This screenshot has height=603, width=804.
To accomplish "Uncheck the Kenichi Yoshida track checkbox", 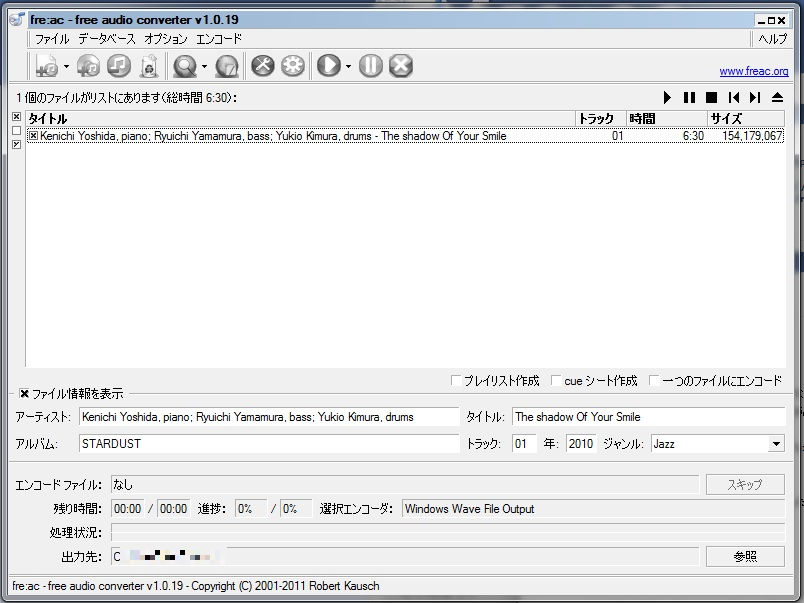I will pyautogui.click(x=33, y=136).
